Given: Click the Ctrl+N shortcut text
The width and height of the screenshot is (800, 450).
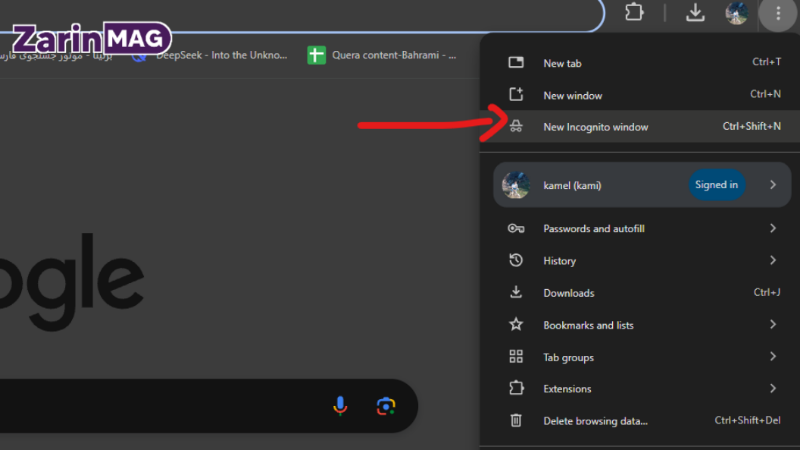Looking at the screenshot, I should (x=765, y=94).
